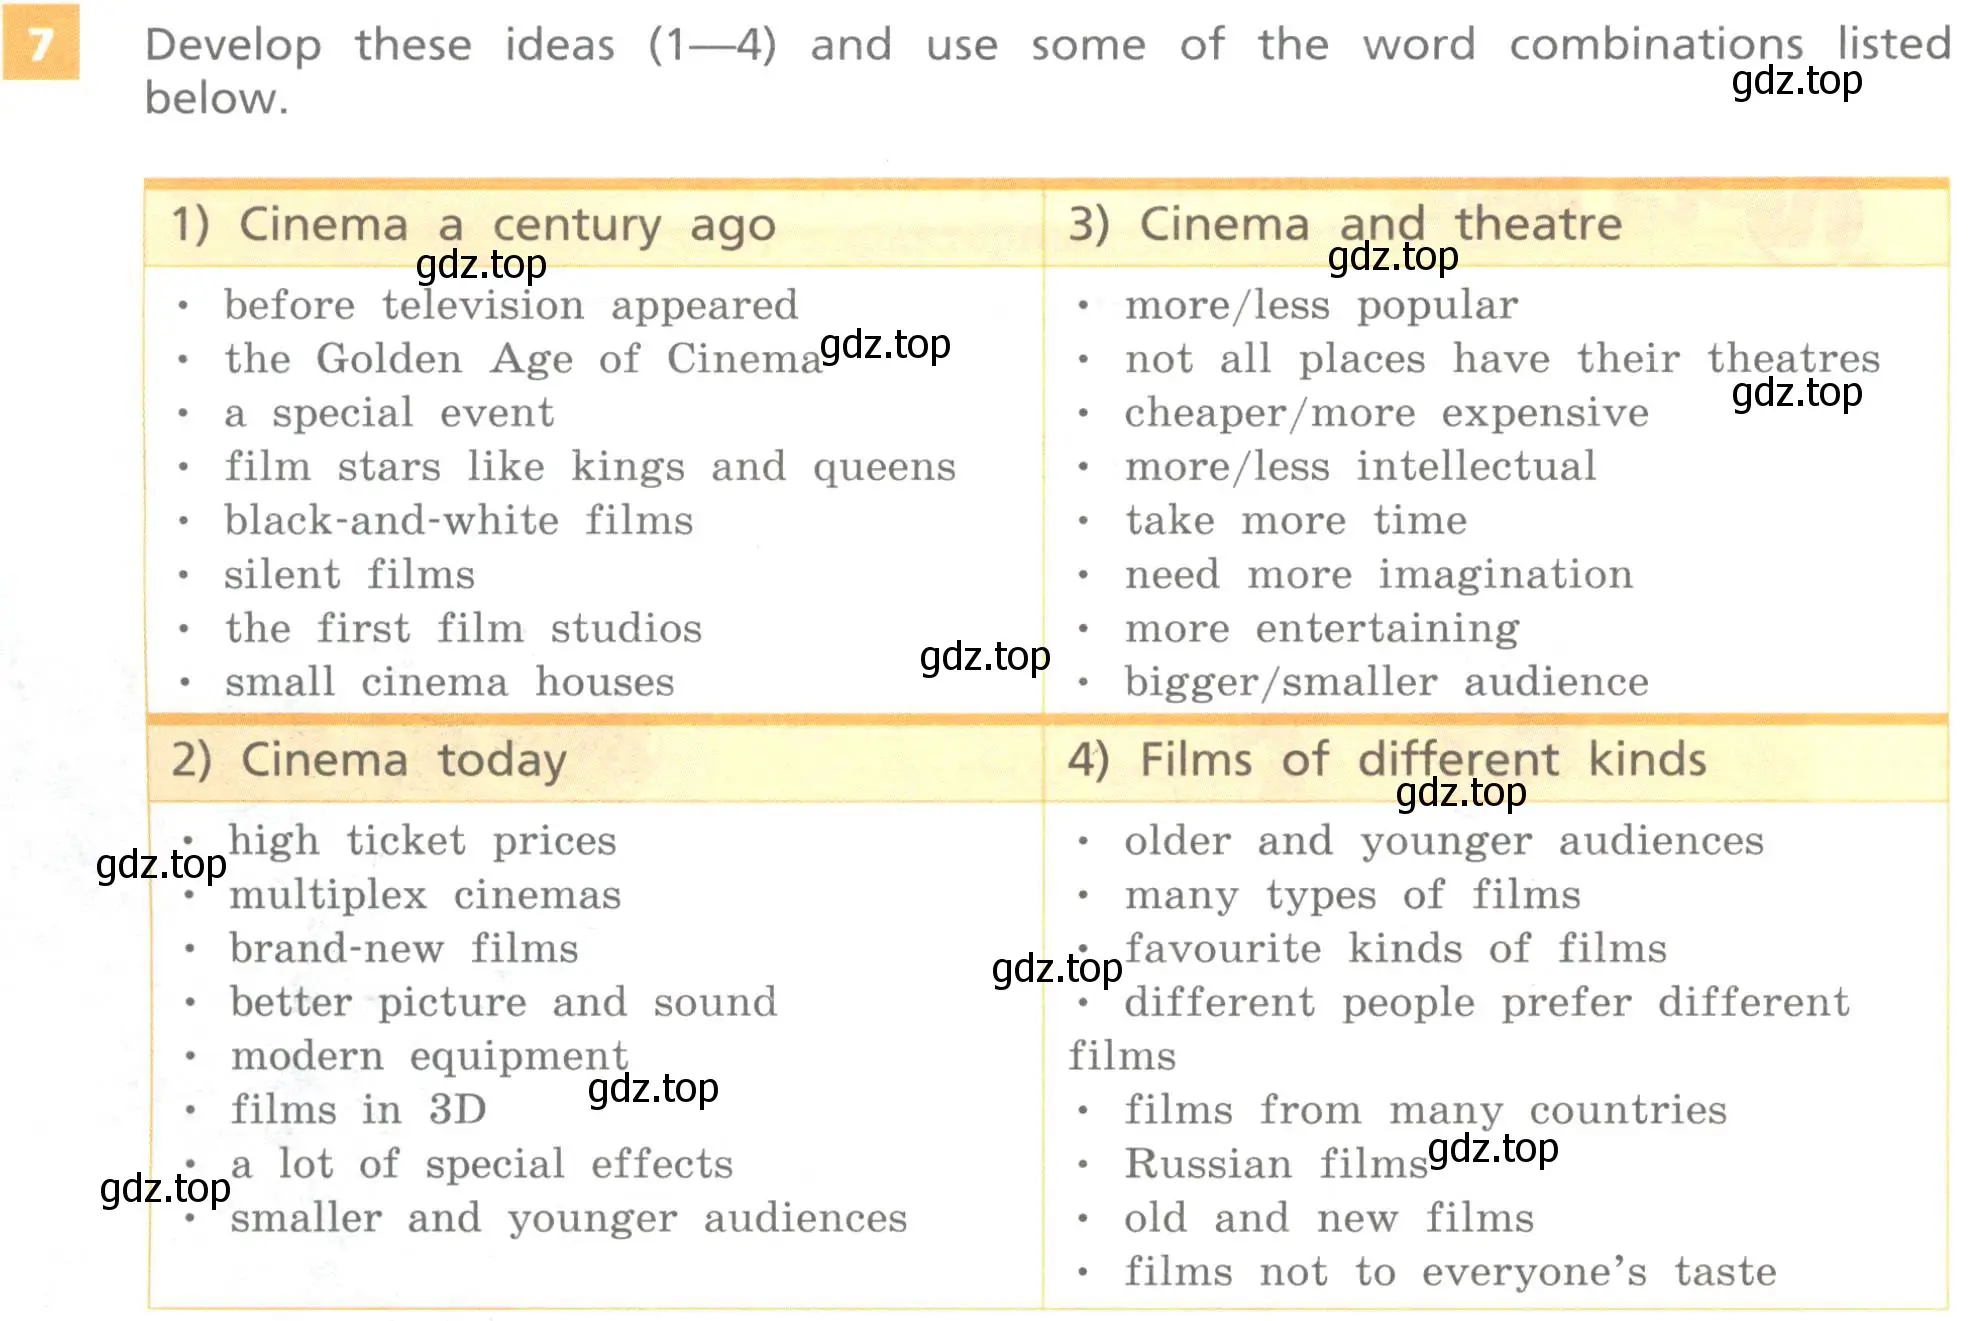Select heading '3) Cinema and theatre'
This screenshot has height=1321, width=1973.
pos(1345,223)
